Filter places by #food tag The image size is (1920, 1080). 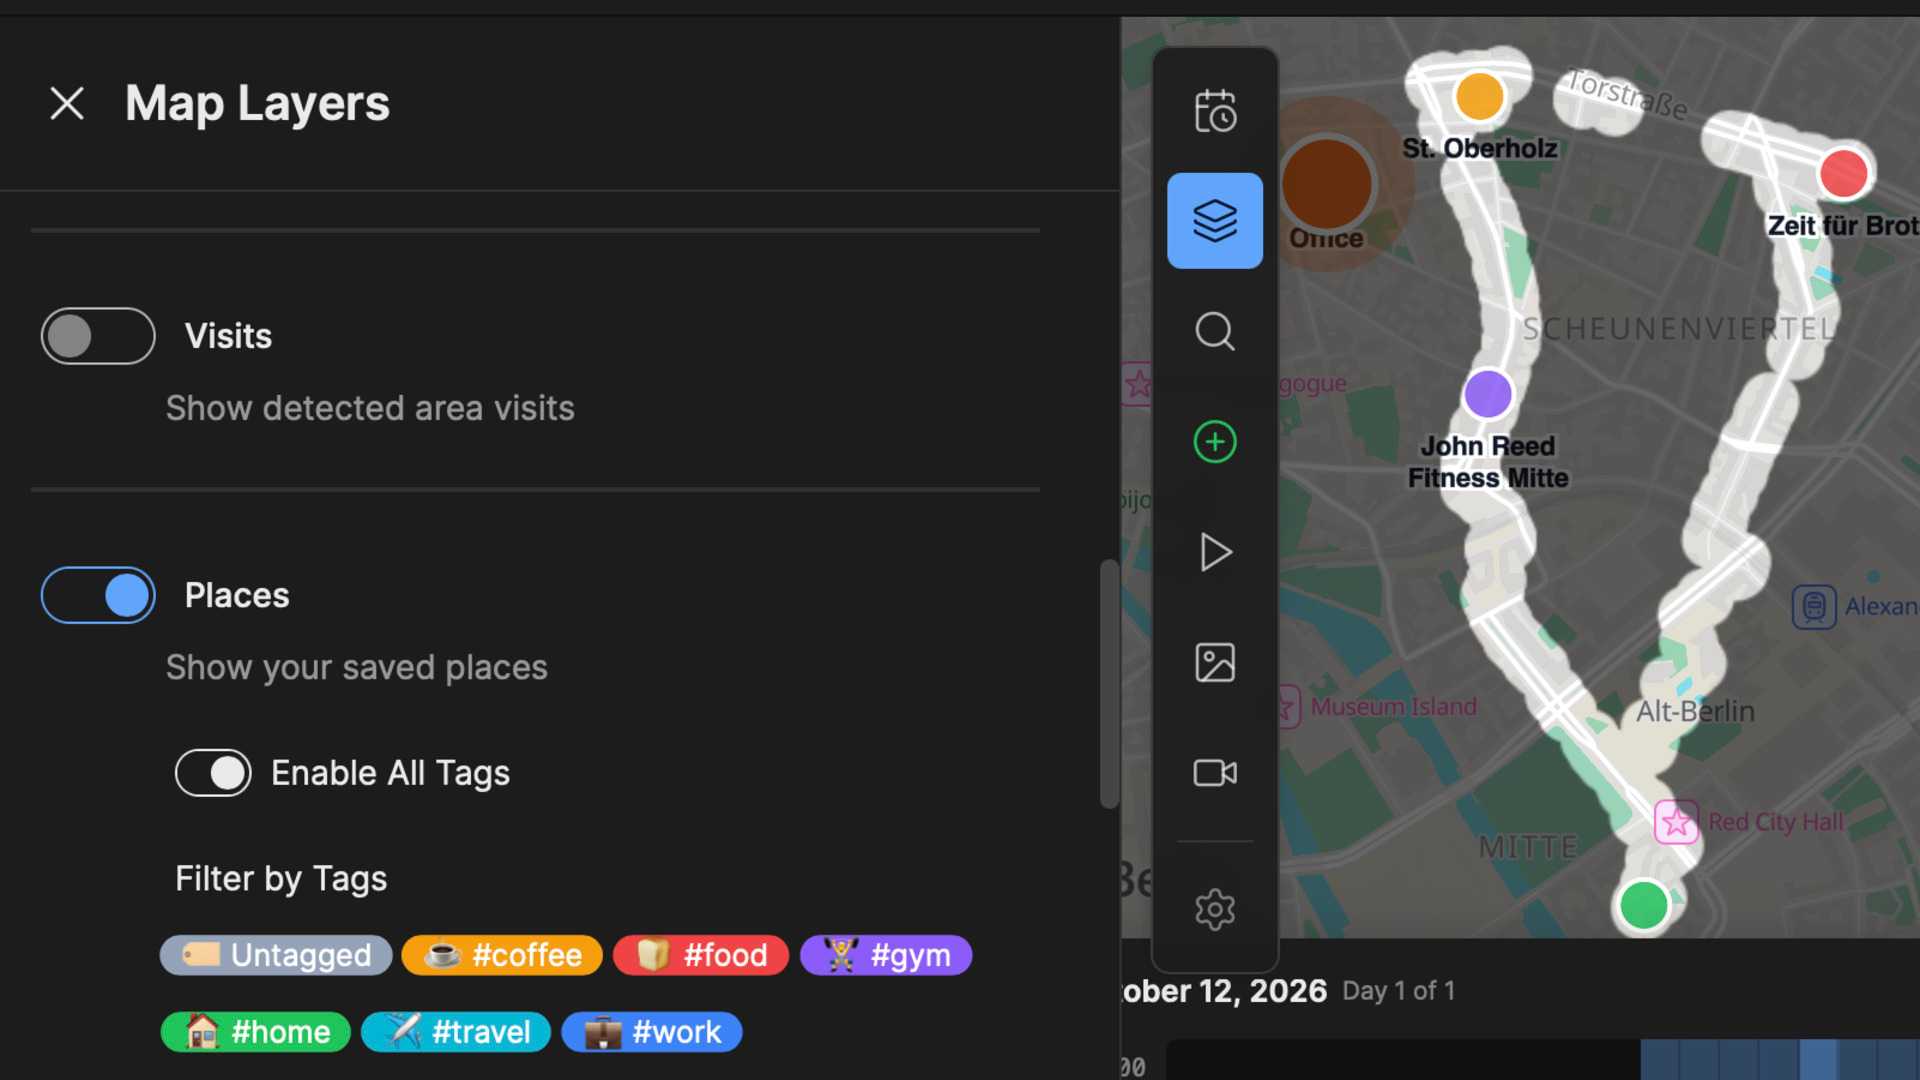tap(701, 955)
